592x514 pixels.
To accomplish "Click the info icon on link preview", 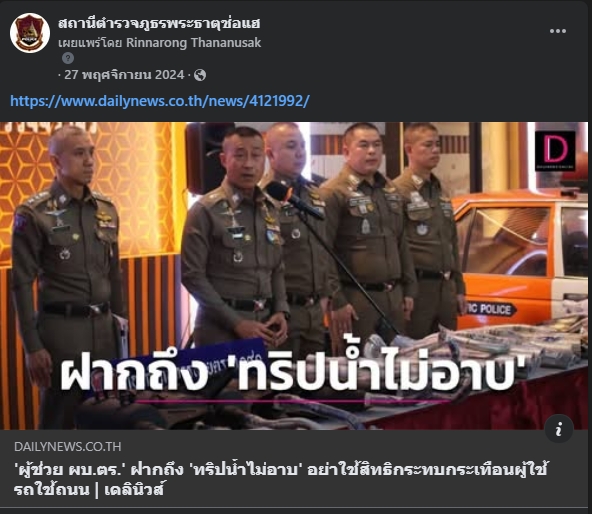I will (x=559, y=429).
